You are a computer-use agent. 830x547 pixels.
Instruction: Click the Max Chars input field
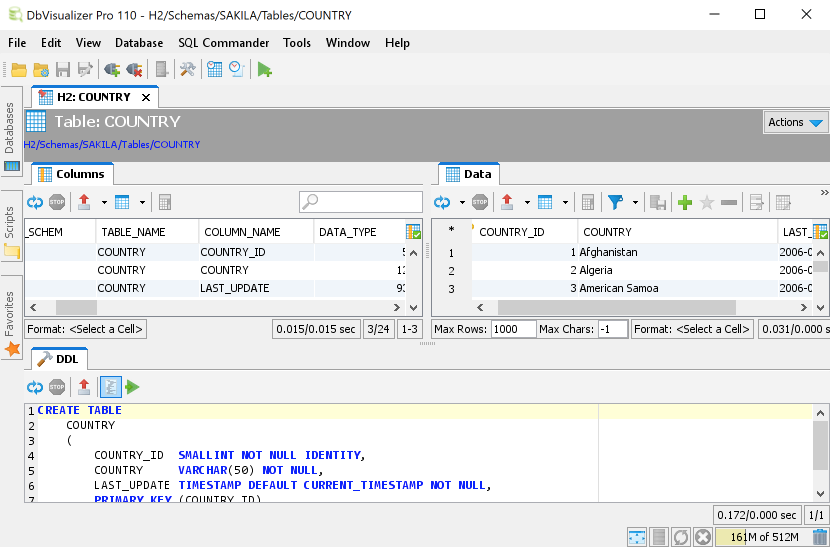click(613, 329)
